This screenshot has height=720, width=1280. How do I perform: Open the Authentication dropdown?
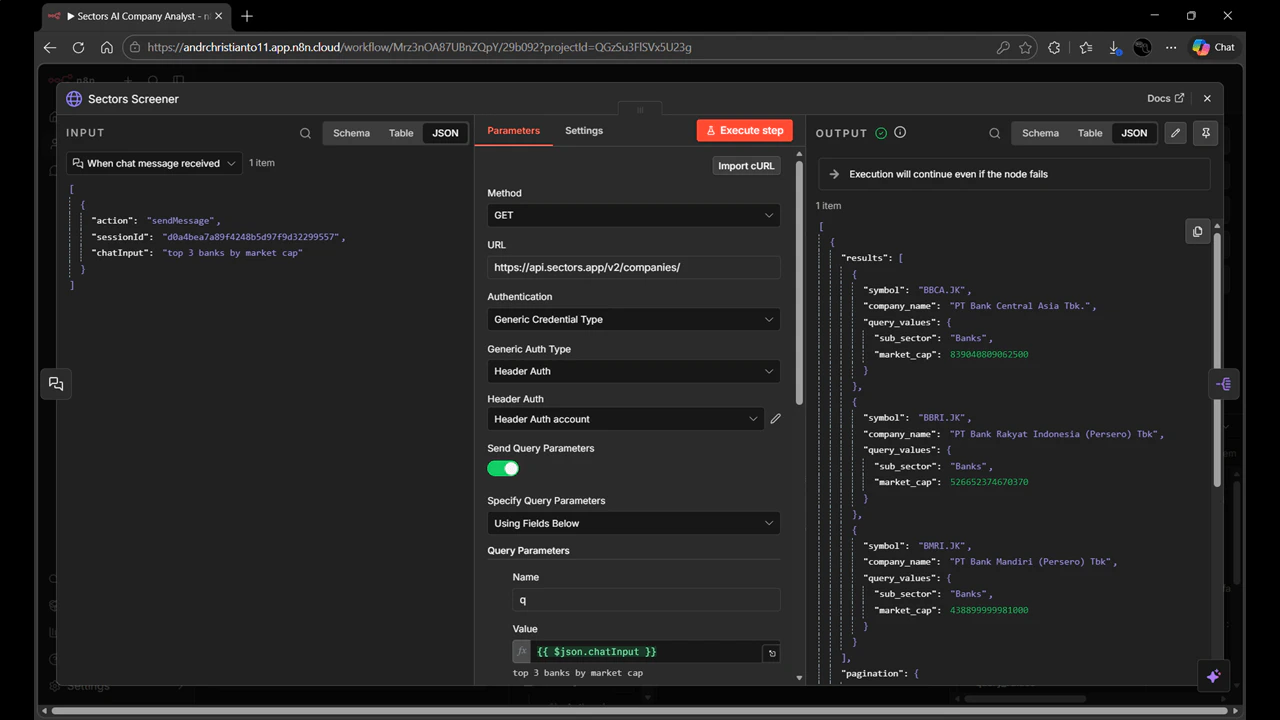coord(634,319)
